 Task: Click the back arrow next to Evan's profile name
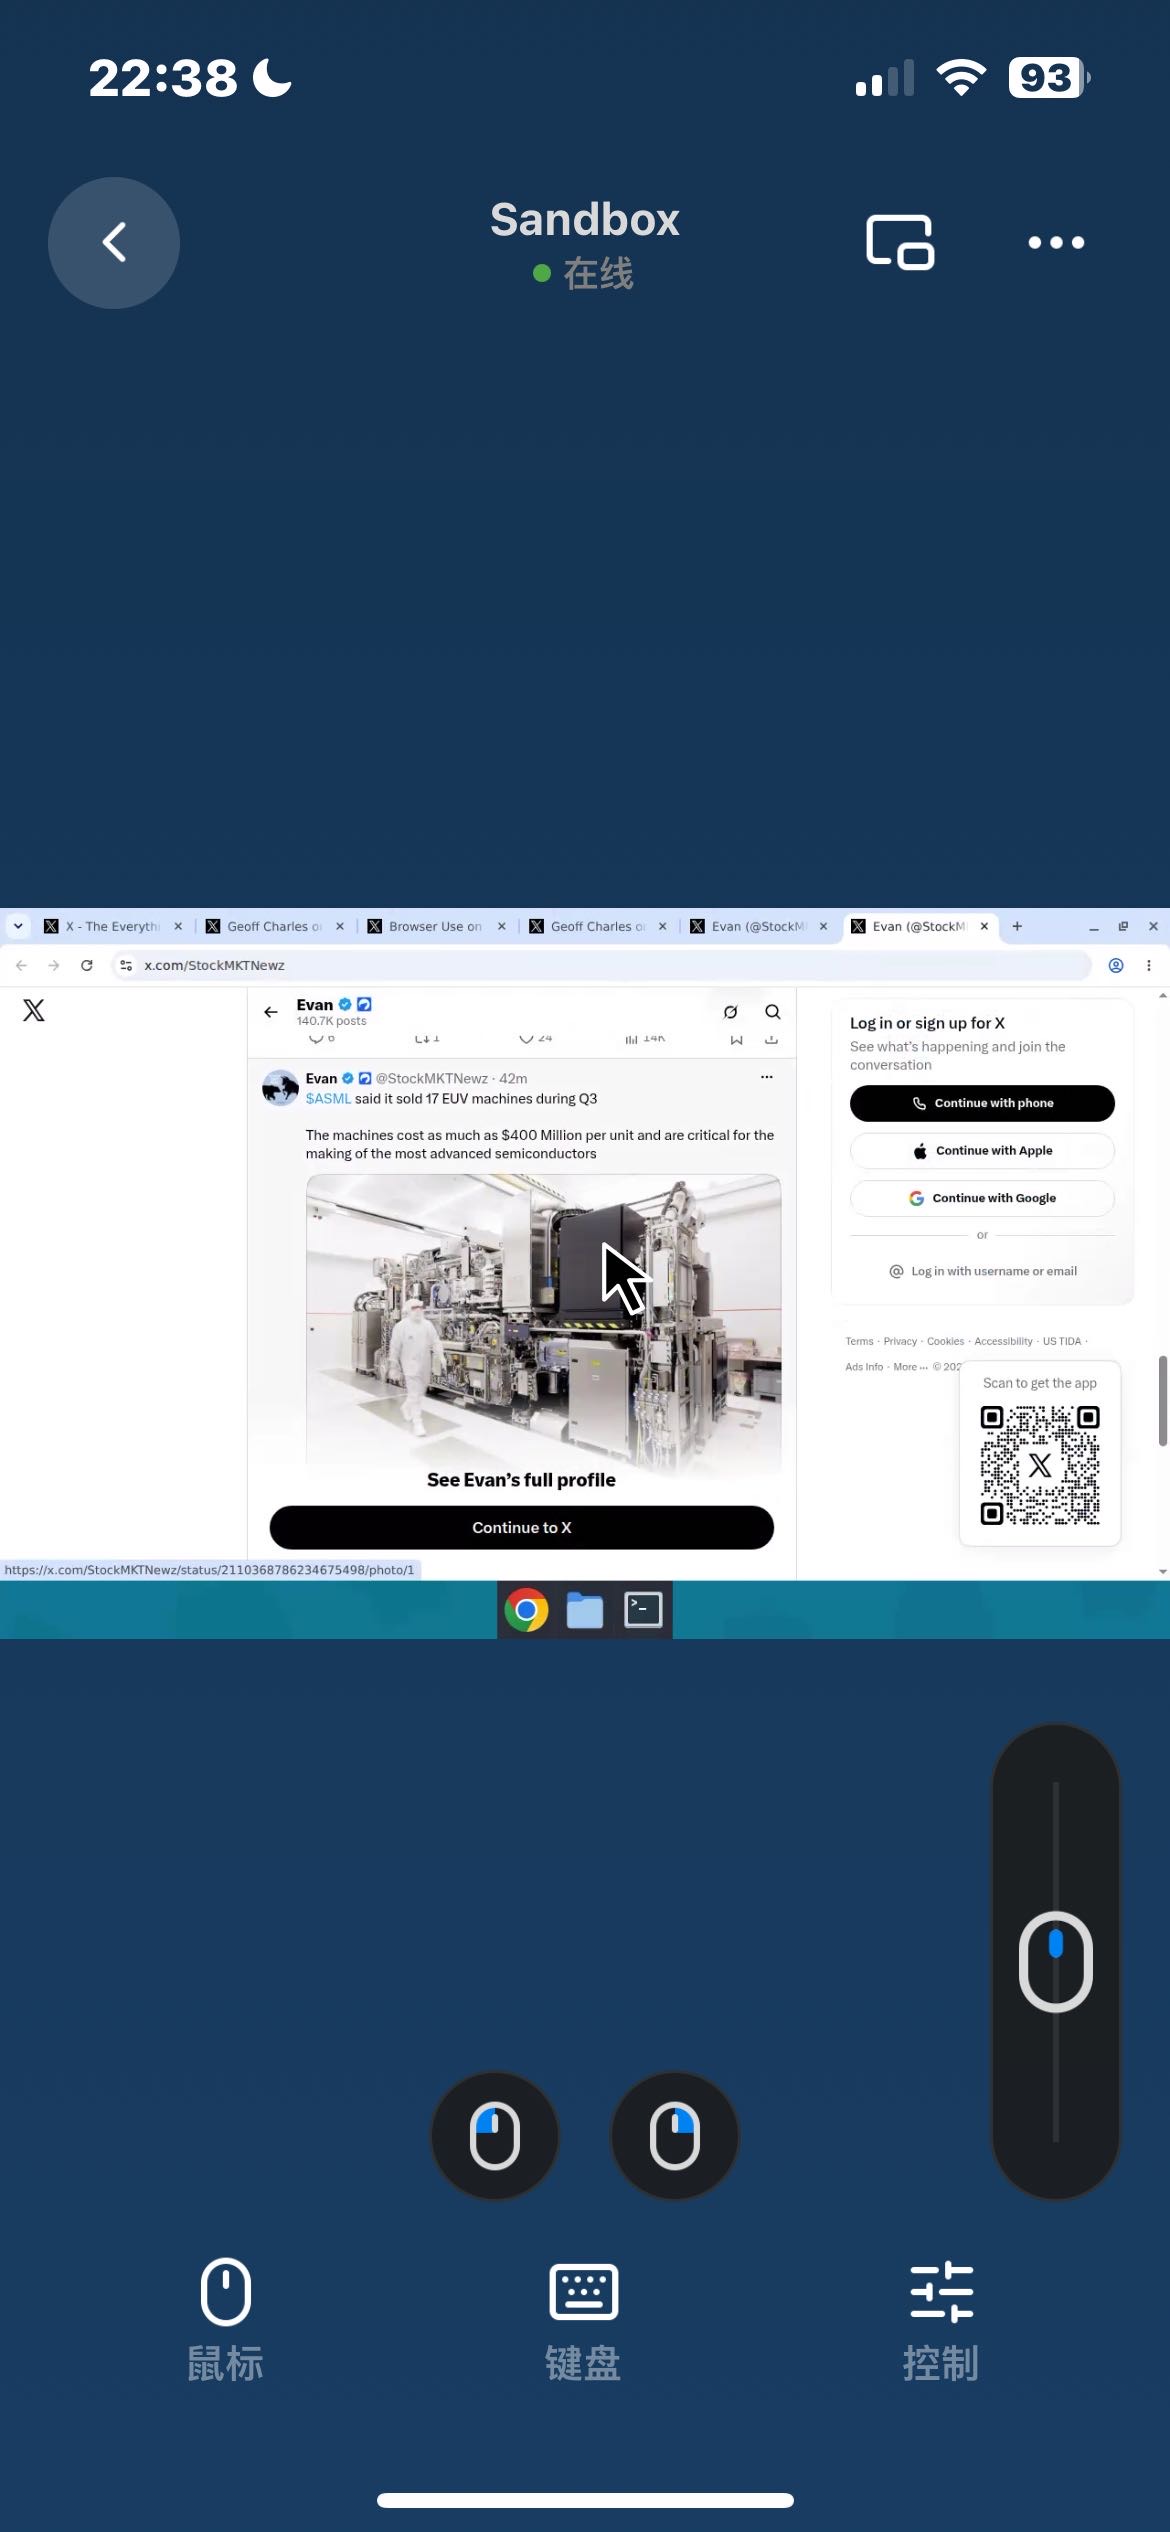point(271,1012)
